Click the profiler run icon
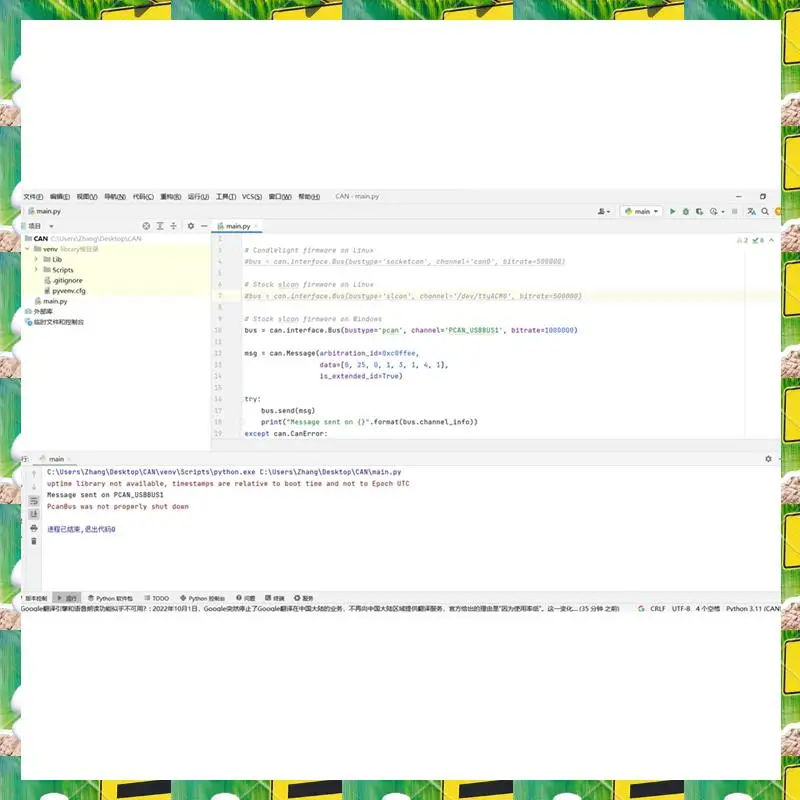Screen dimensions: 800x800 [x=713, y=211]
